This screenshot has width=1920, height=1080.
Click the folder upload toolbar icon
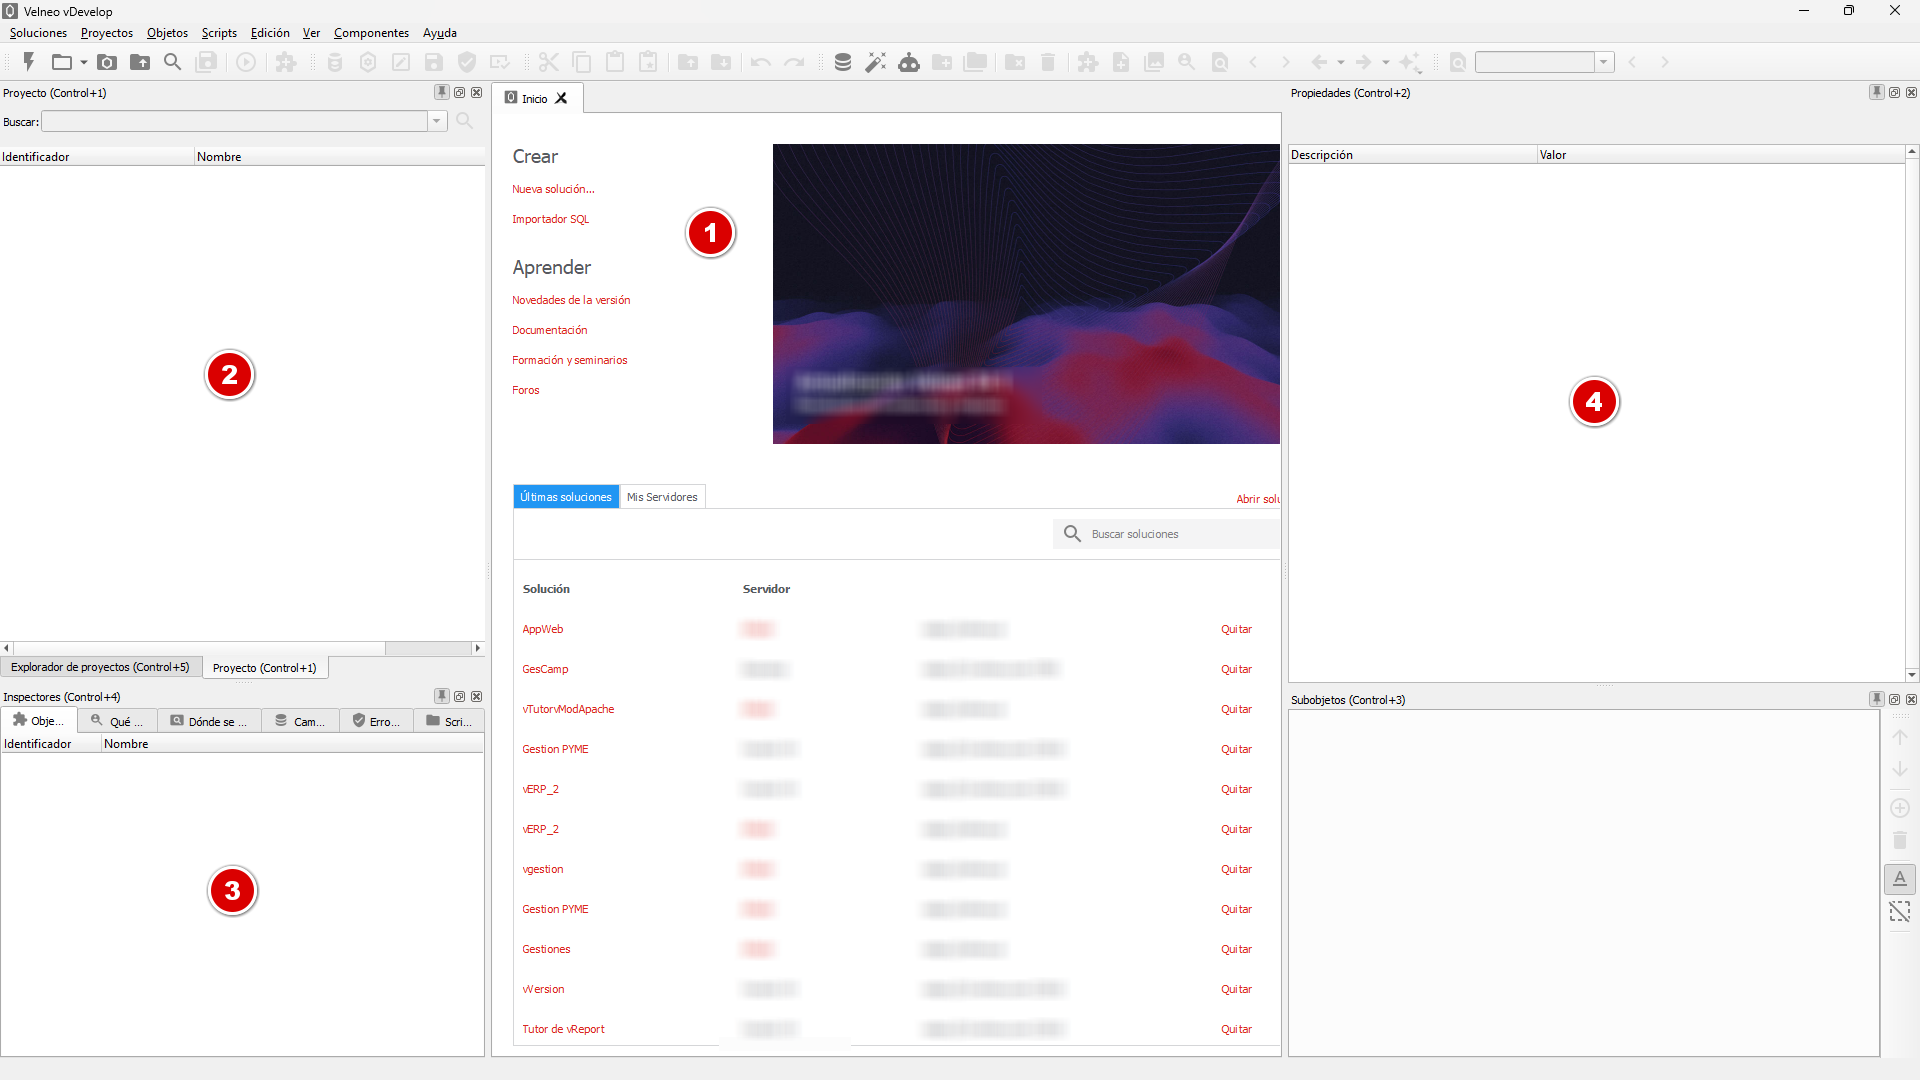tap(140, 62)
